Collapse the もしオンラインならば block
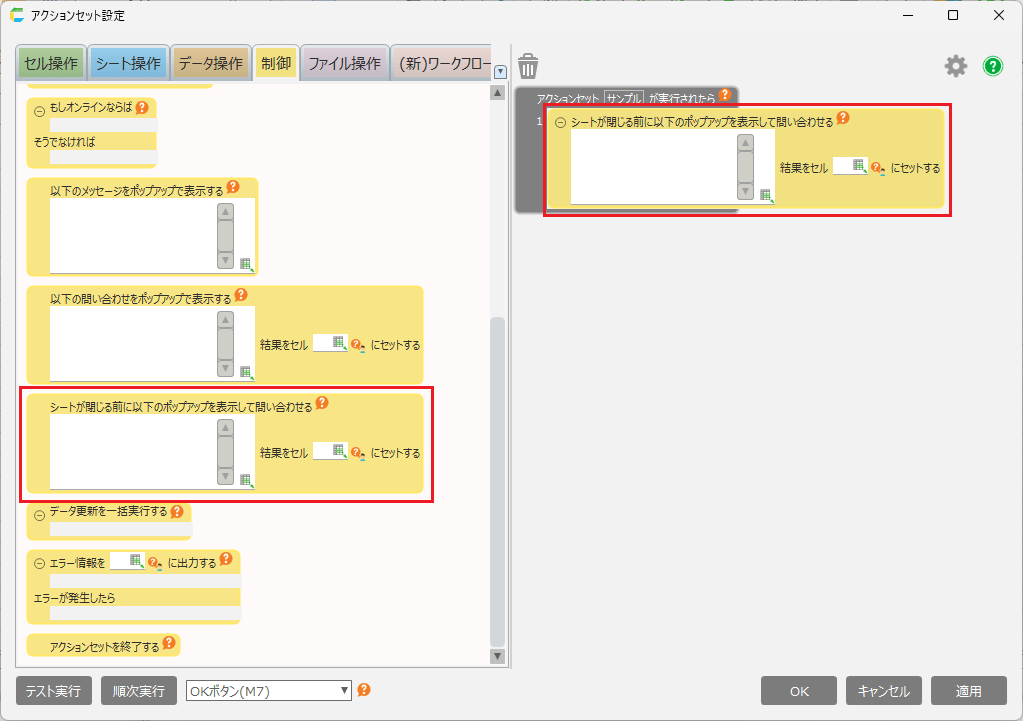This screenshot has height=721, width=1023. pos(40,109)
